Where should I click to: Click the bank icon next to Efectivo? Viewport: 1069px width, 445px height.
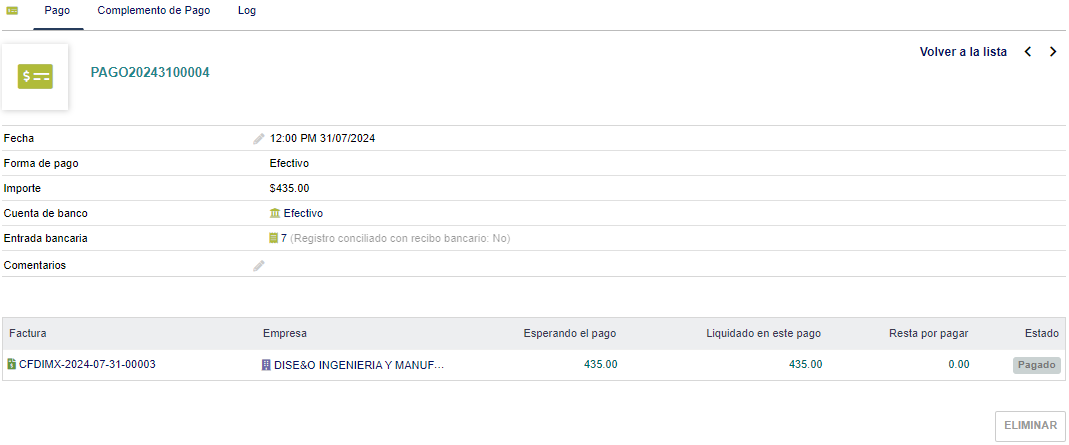(275, 213)
